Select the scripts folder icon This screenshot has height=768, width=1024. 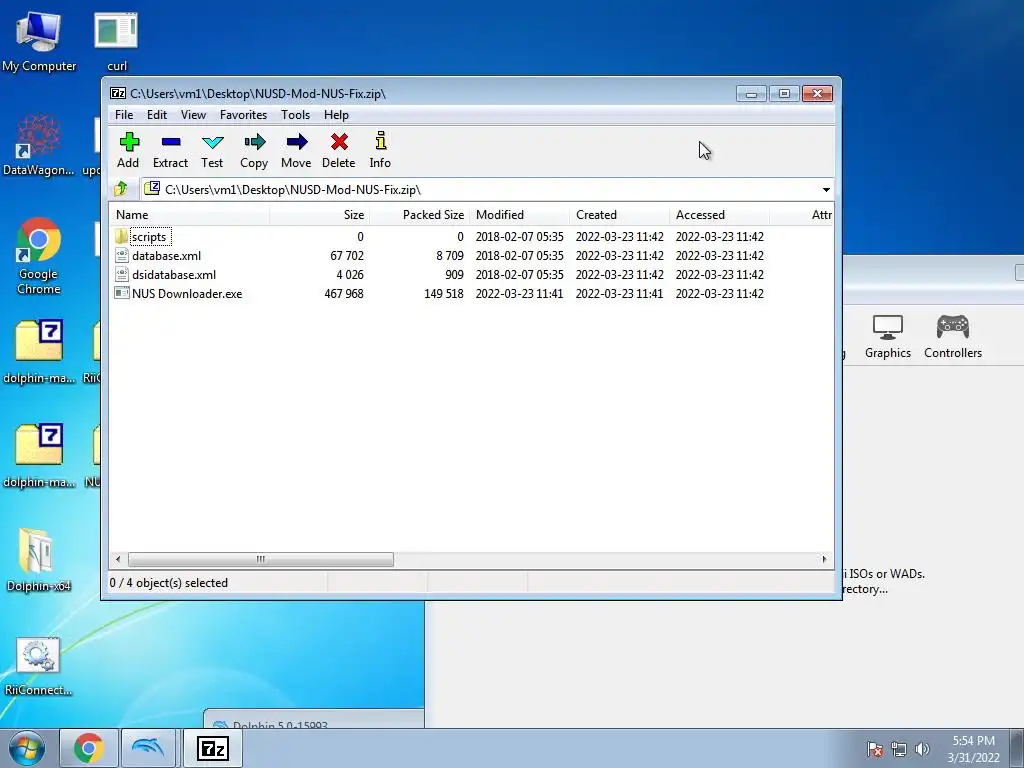tap(121, 236)
